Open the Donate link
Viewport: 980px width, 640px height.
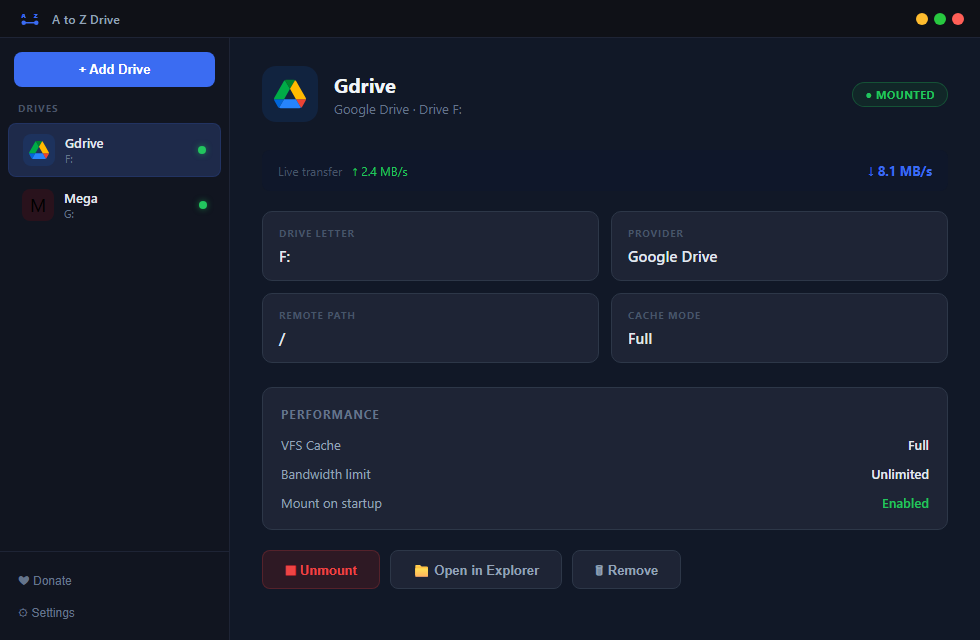[x=45, y=581]
